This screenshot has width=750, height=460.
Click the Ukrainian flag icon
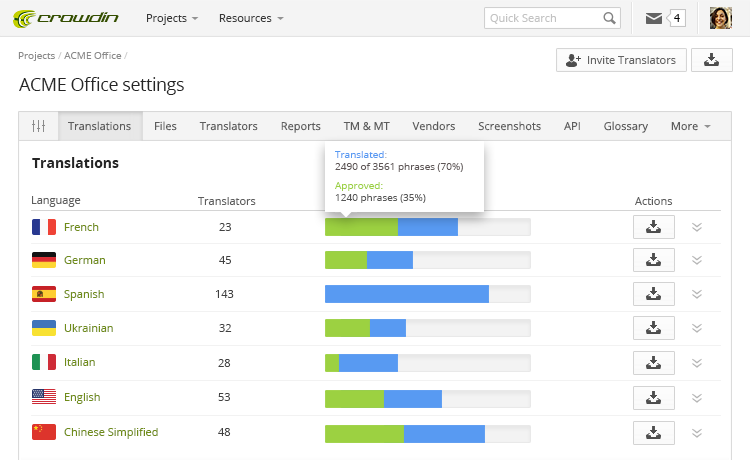44,328
